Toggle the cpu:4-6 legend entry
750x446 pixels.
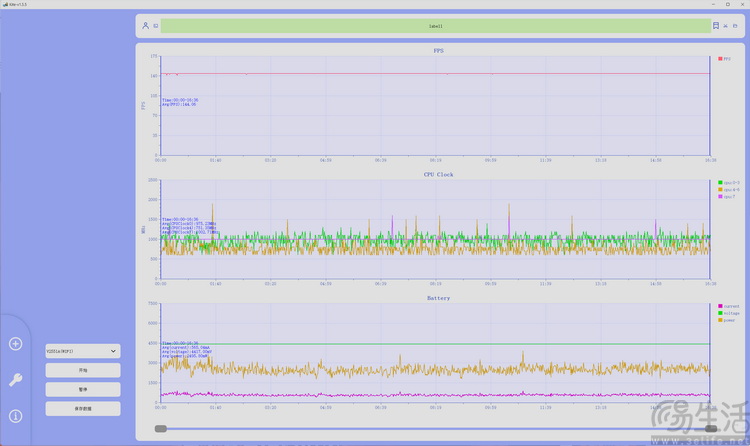click(x=728, y=189)
